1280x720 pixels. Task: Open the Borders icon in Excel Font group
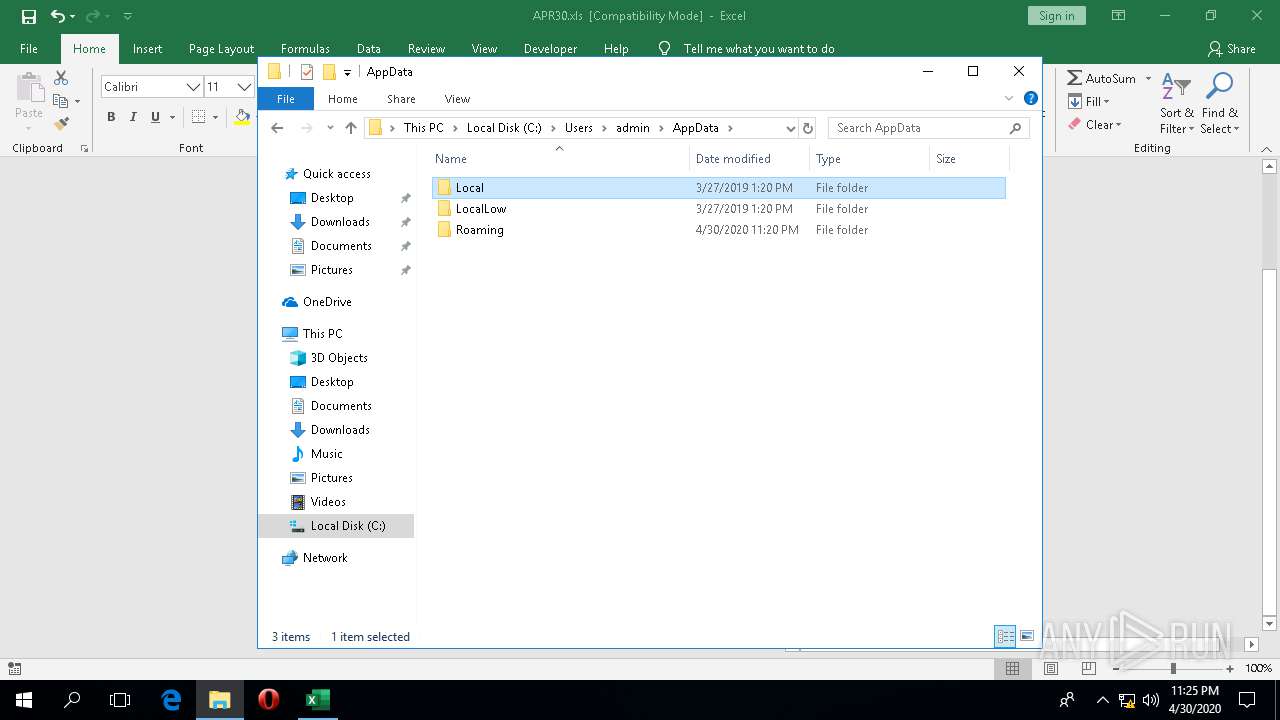(198, 117)
